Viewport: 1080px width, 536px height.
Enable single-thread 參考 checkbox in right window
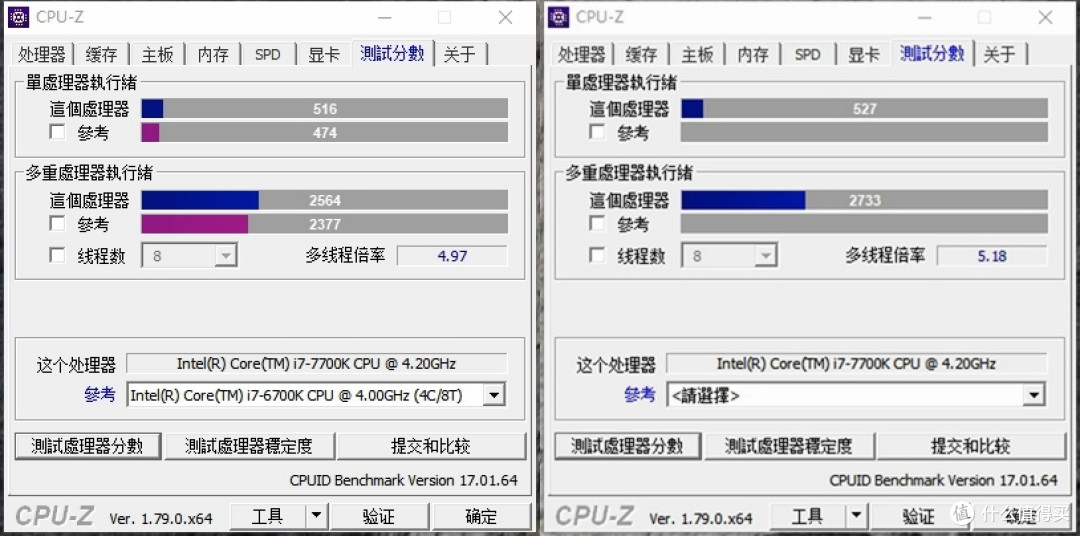tap(598, 132)
